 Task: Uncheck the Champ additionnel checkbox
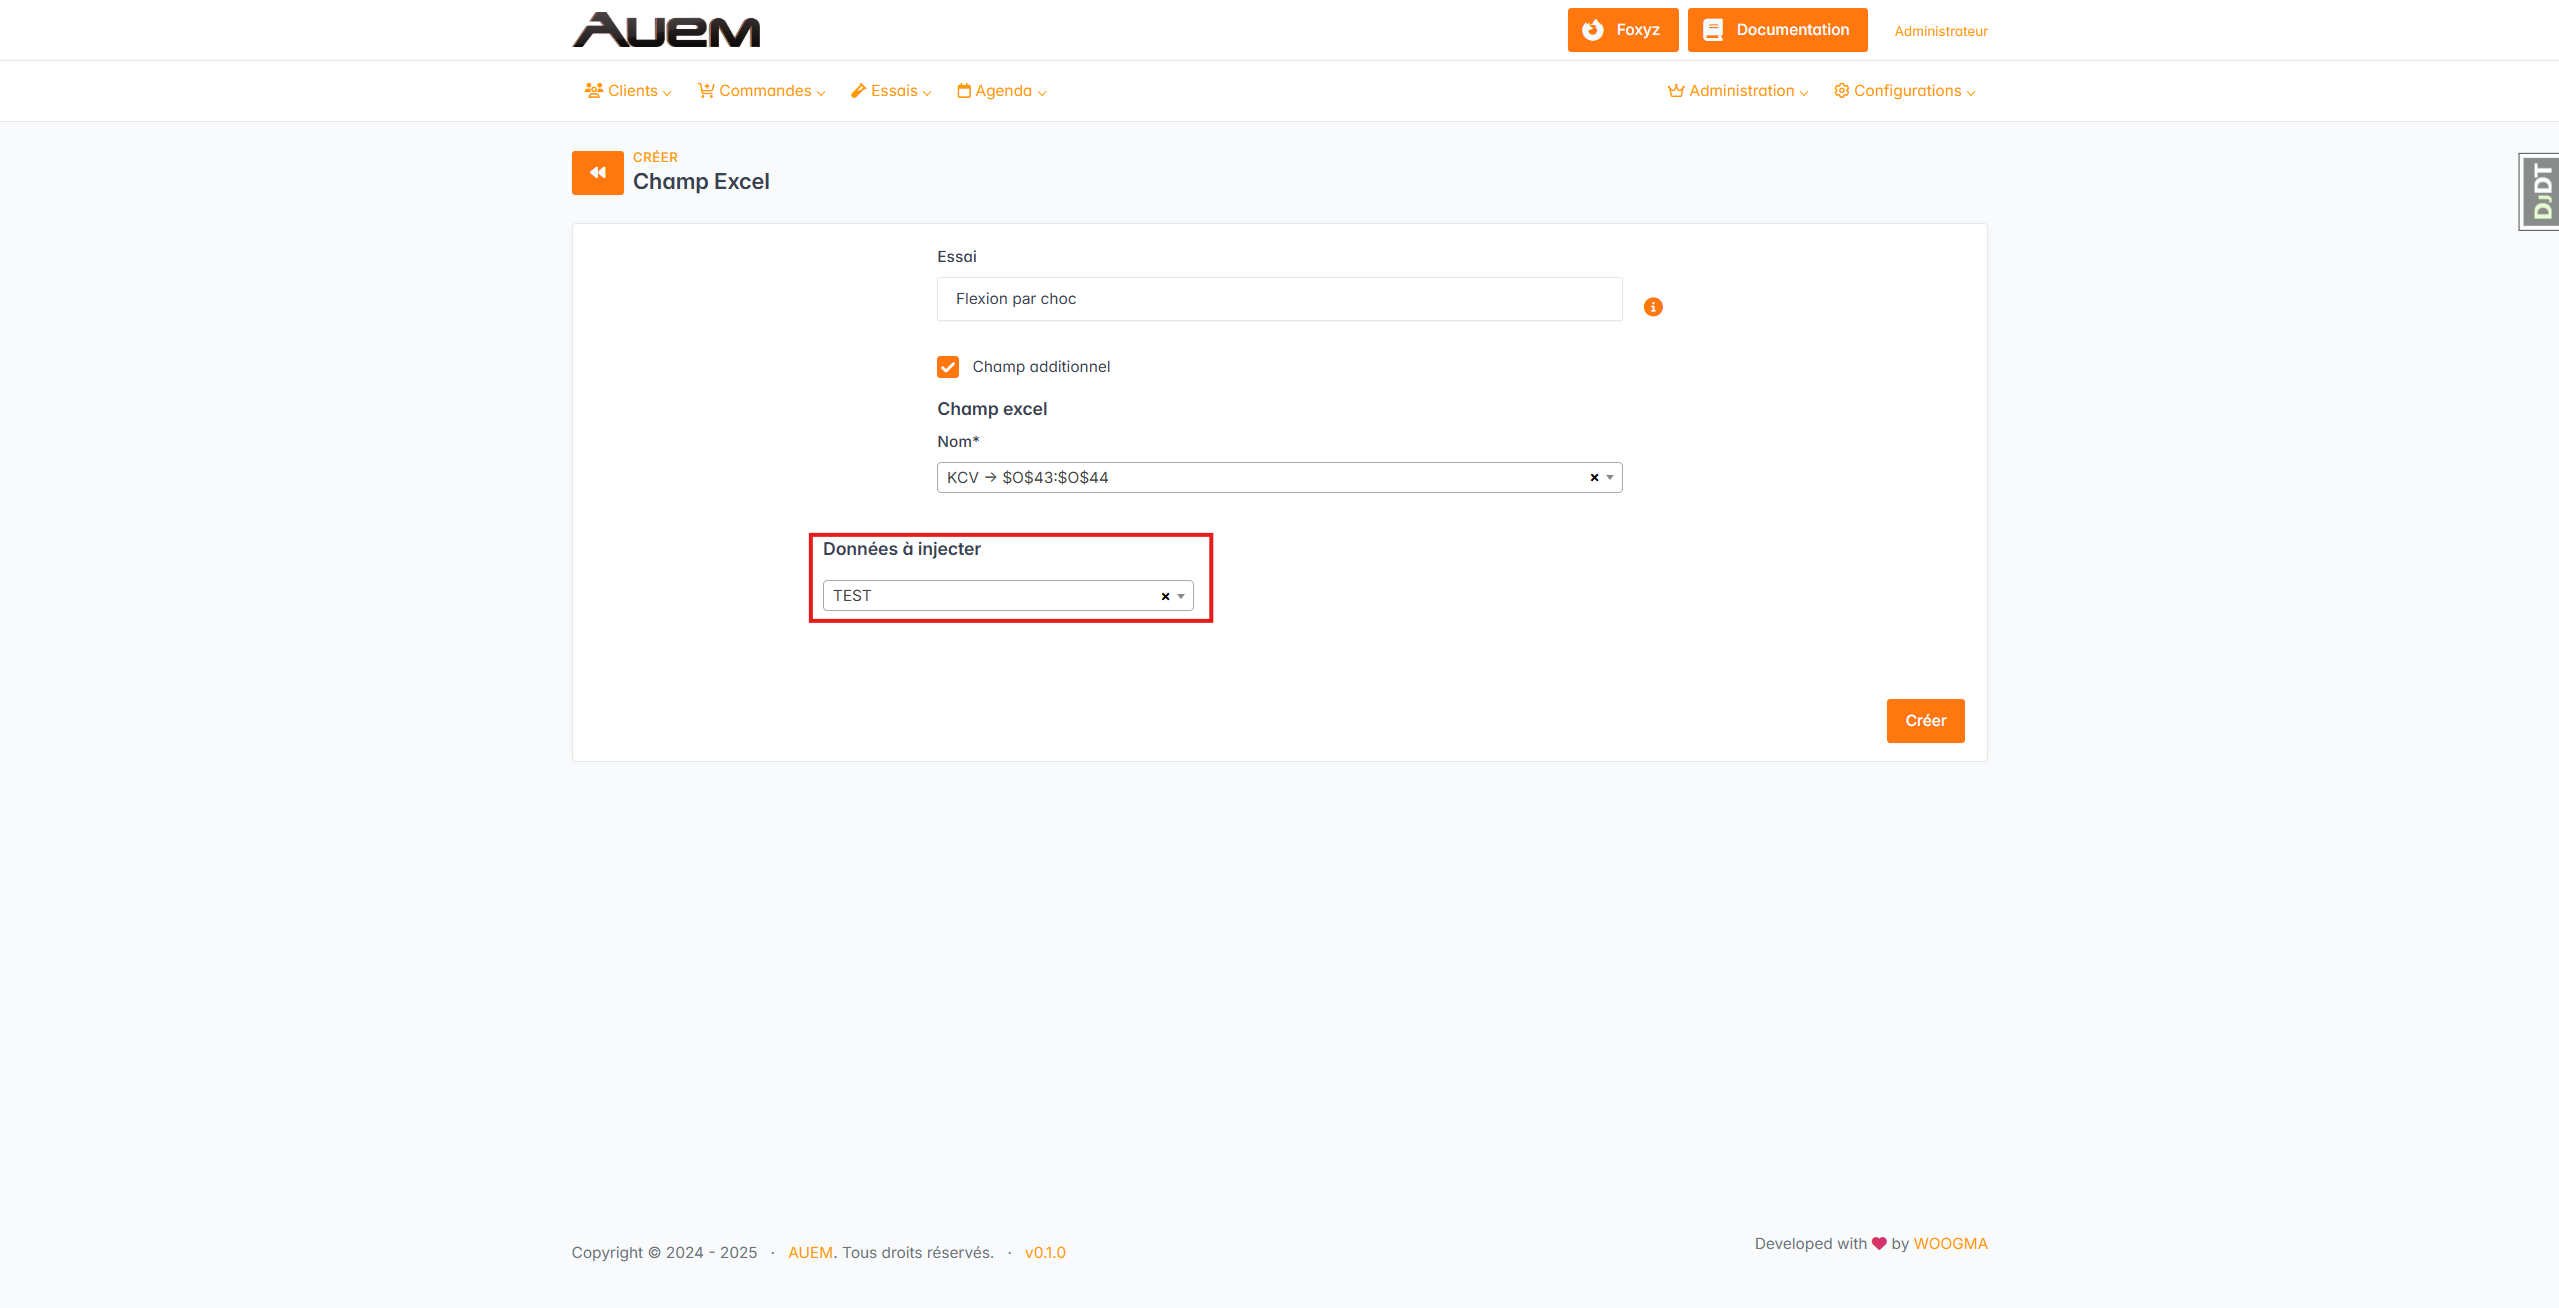coord(948,367)
